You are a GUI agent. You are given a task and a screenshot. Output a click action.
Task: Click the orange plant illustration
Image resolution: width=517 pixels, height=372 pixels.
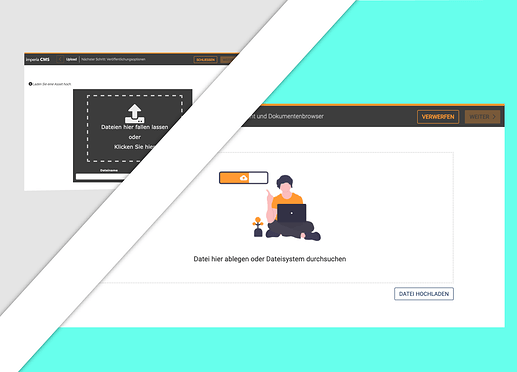(258, 227)
